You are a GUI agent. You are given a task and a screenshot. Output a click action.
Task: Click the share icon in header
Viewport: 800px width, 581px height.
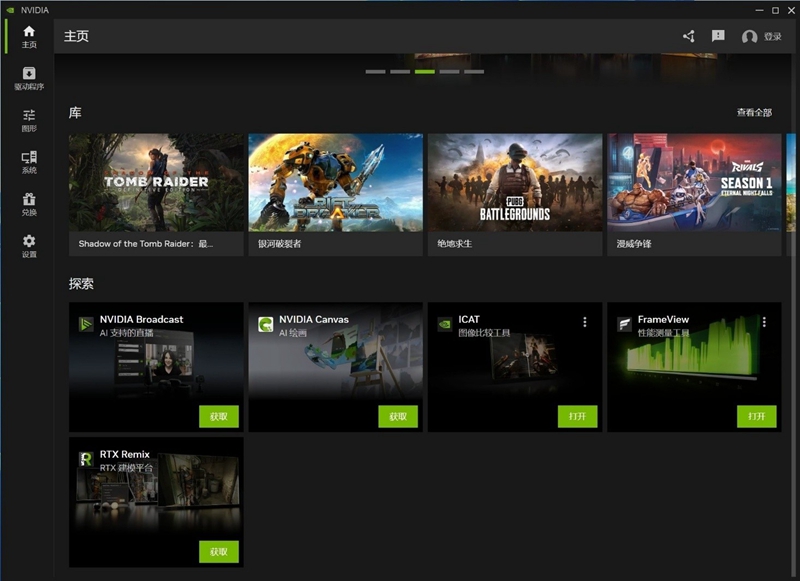click(x=689, y=36)
